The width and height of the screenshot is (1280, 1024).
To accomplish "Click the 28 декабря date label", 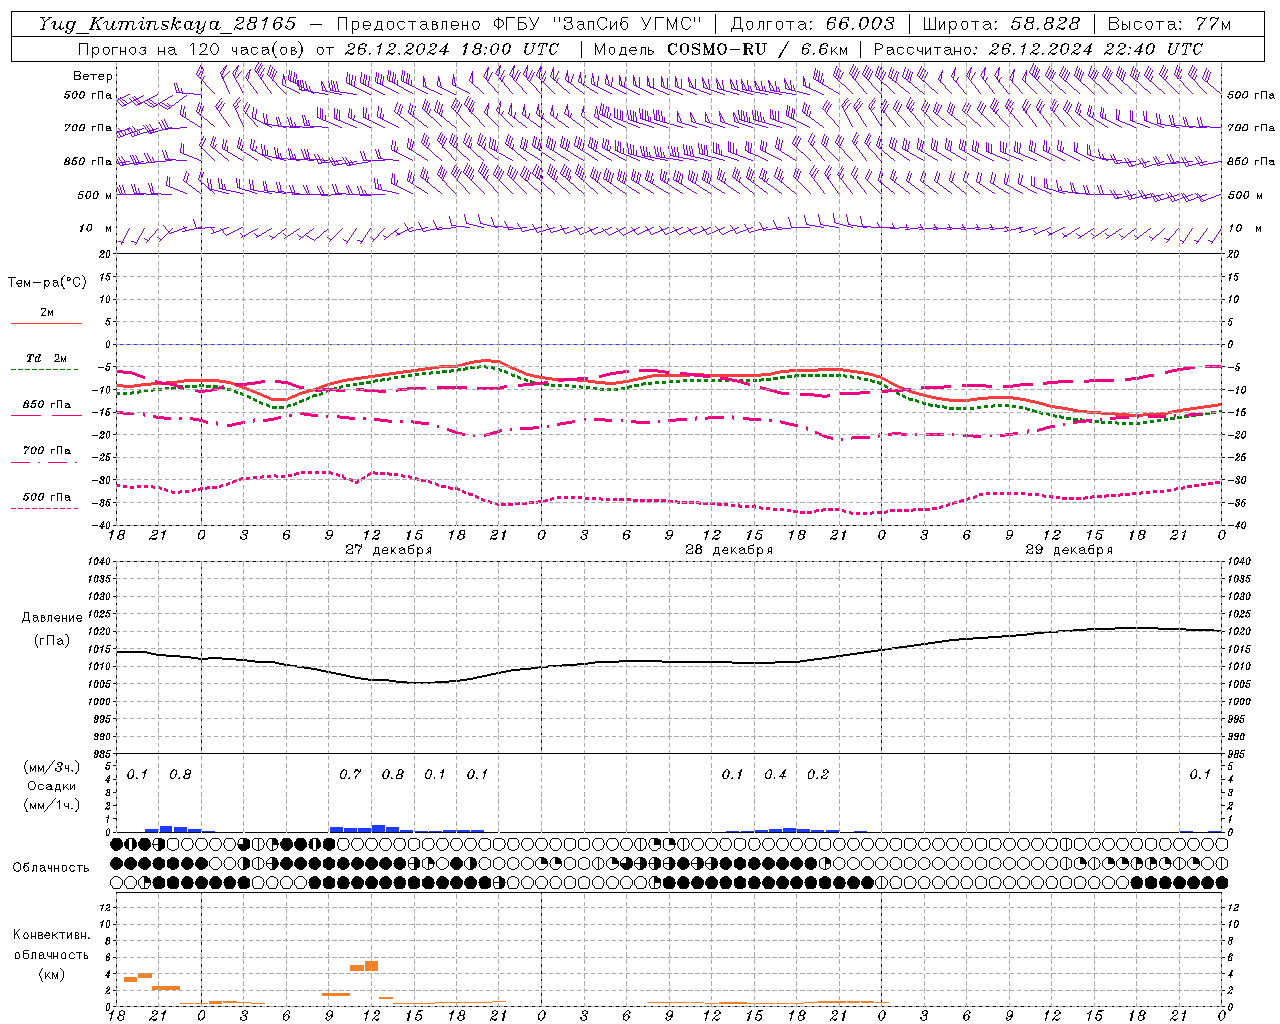I will [729, 550].
